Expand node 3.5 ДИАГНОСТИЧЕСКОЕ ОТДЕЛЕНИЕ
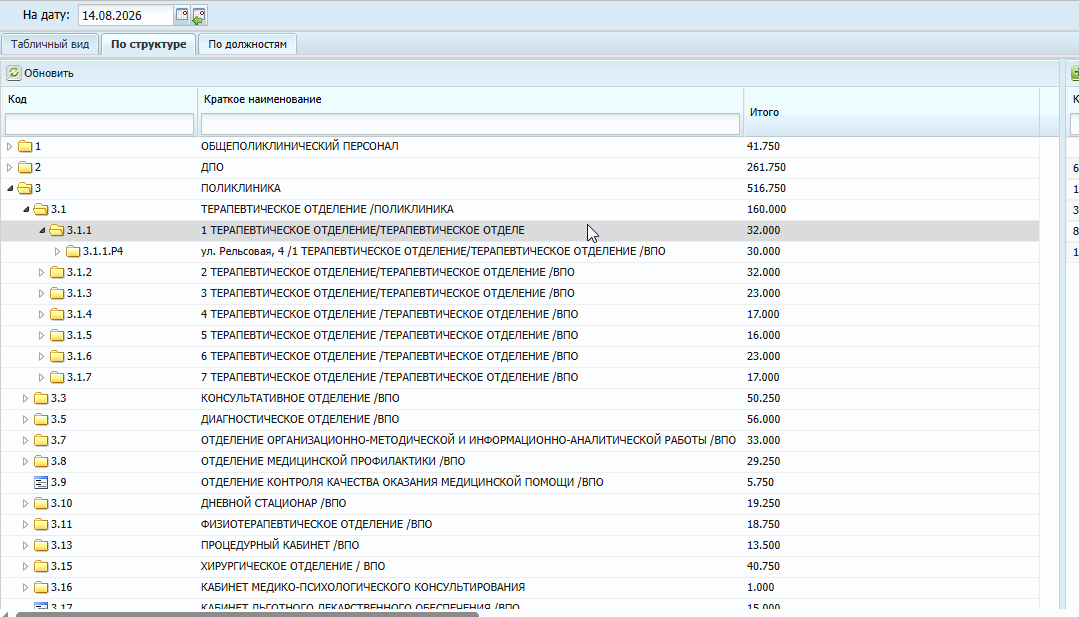This screenshot has width=1079, height=617. [x=25, y=419]
